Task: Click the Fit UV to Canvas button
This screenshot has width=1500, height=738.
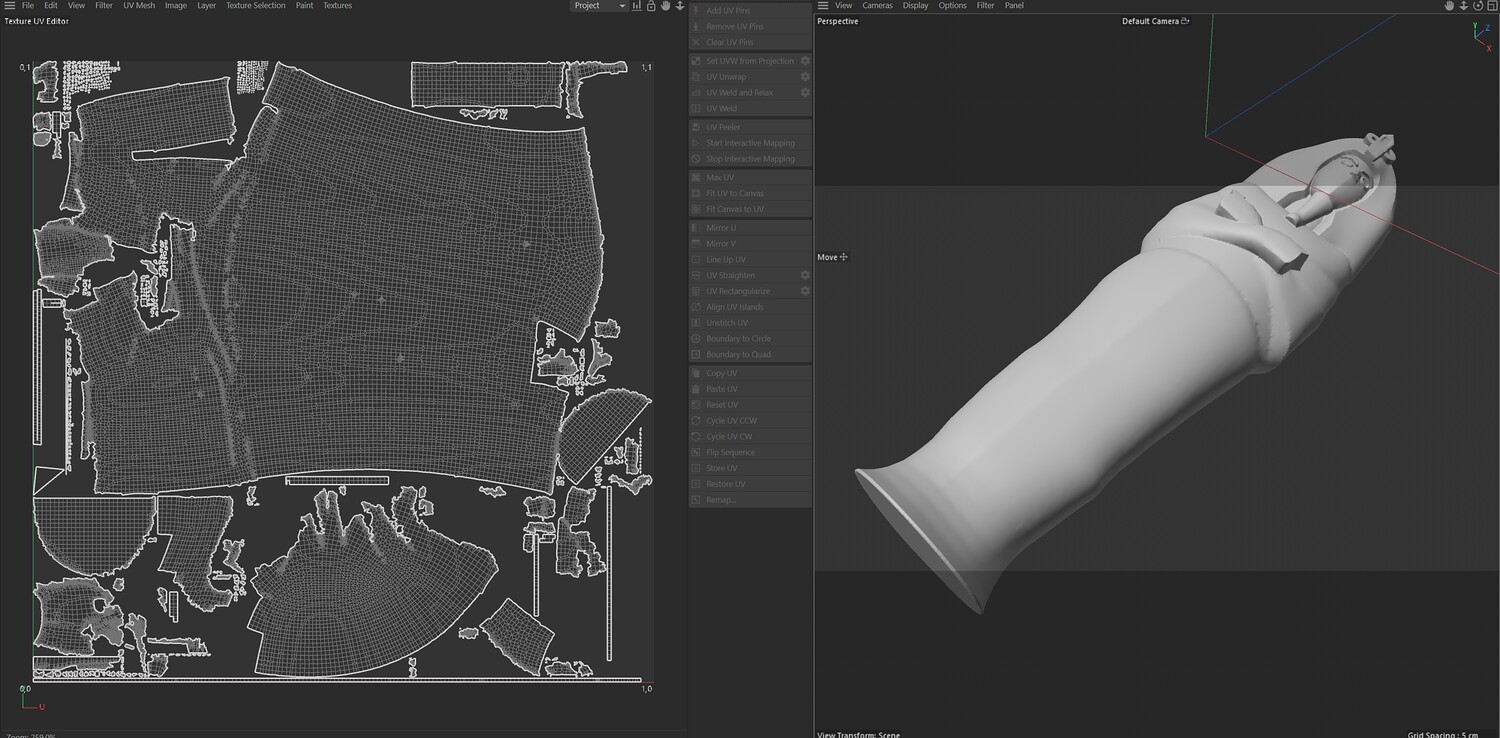Action: point(750,193)
